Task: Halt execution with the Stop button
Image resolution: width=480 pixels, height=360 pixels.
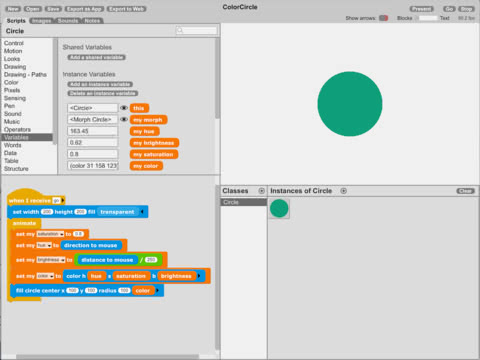Action: pyautogui.click(x=466, y=9)
